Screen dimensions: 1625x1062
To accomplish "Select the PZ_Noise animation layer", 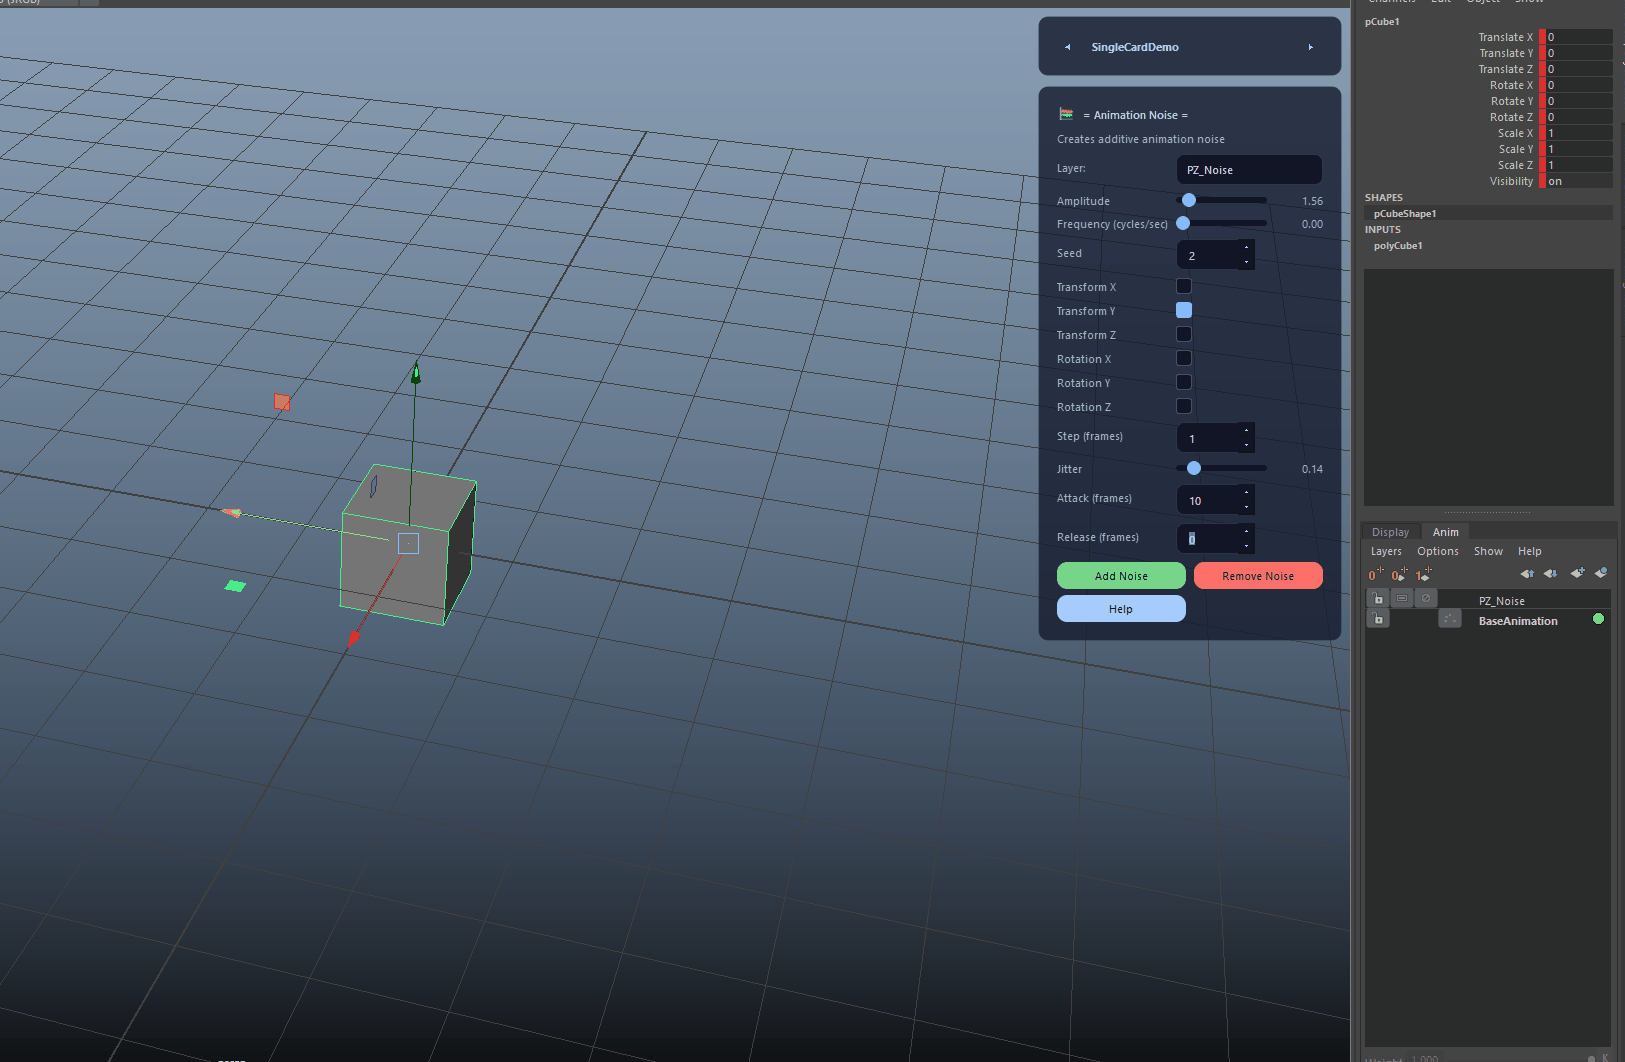I will [1502, 601].
